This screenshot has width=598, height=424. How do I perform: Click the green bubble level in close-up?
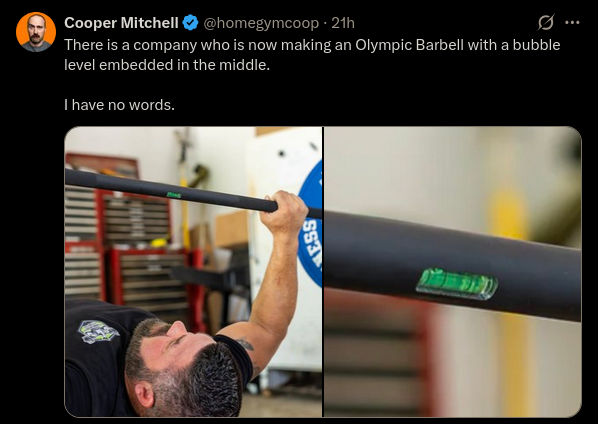457,283
